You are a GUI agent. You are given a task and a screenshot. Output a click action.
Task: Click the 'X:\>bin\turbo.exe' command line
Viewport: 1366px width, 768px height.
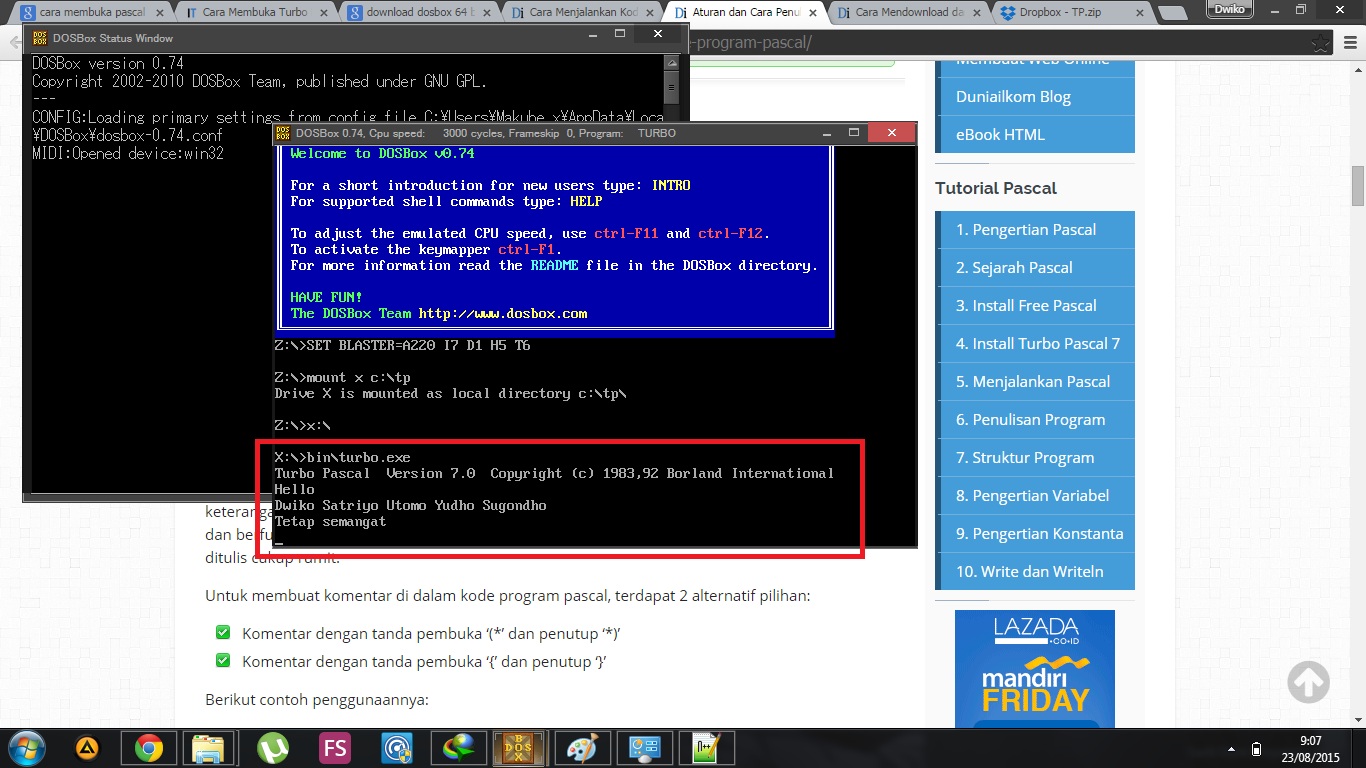coord(342,458)
